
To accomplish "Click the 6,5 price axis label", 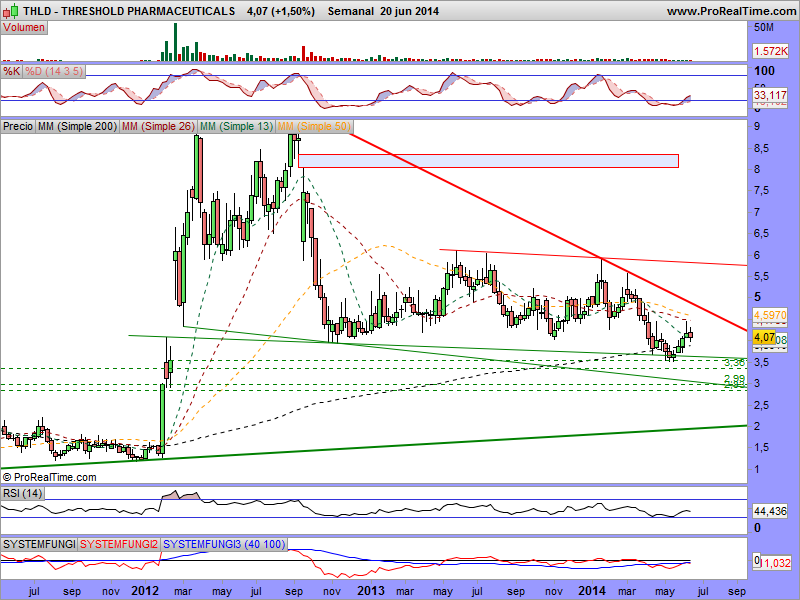I will 762,234.
